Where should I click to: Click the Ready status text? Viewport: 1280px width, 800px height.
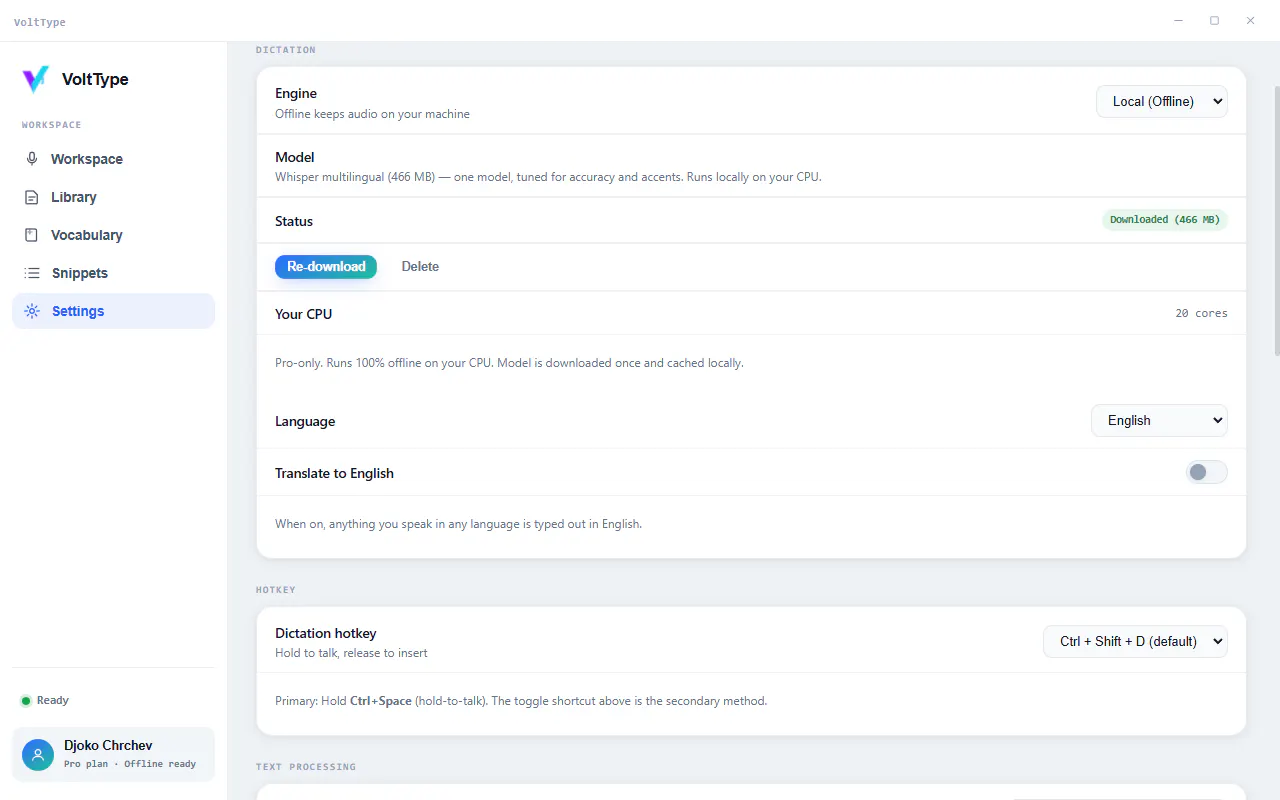53,701
